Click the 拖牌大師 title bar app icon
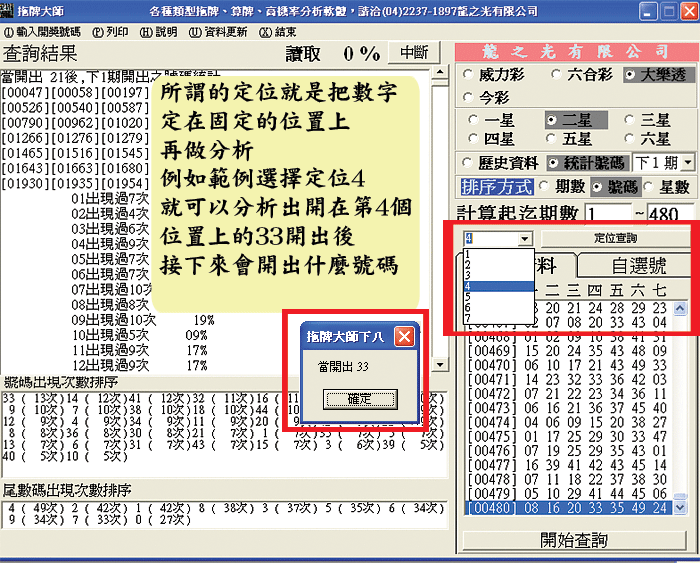Image resolution: width=700 pixels, height=563 pixels. 8,11
